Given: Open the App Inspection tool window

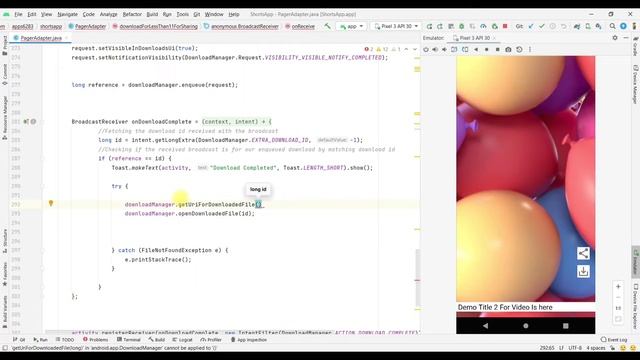Looking at the screenshot, I should click(249, 340).
